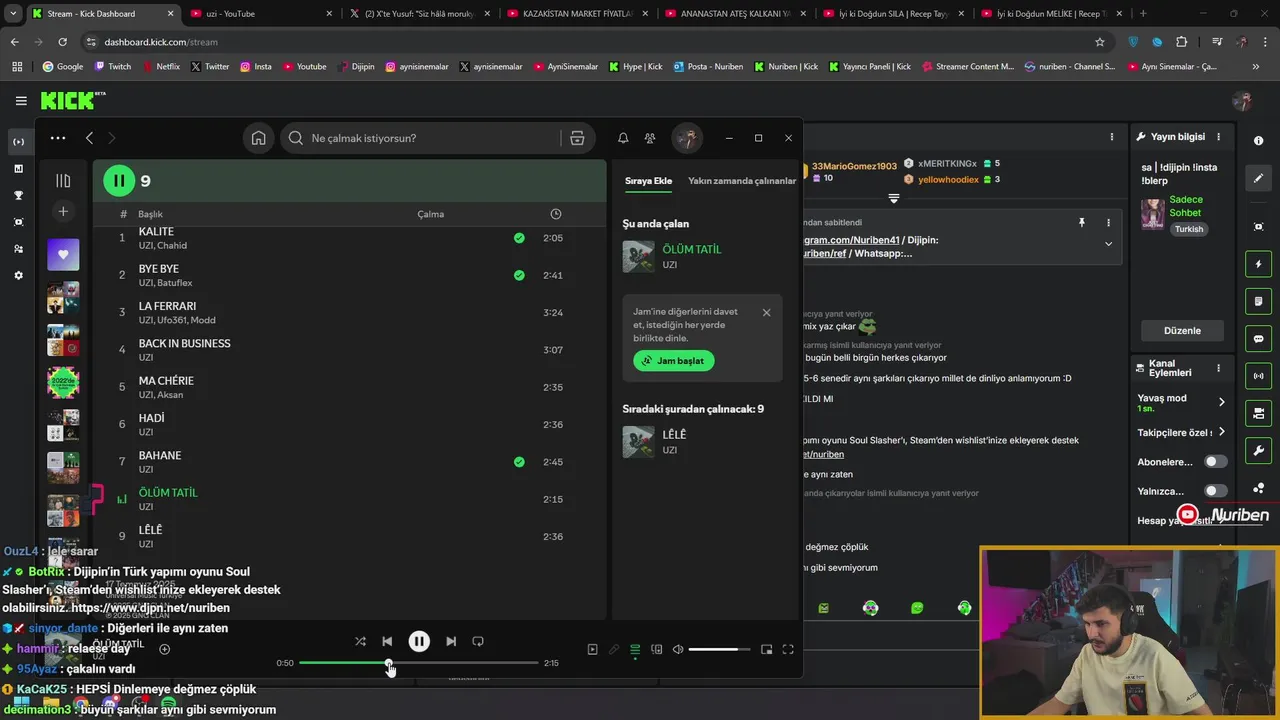Switch to Sıraya Ekle tab
Viewport: 1280px width, 720px height.
point(648,181)
